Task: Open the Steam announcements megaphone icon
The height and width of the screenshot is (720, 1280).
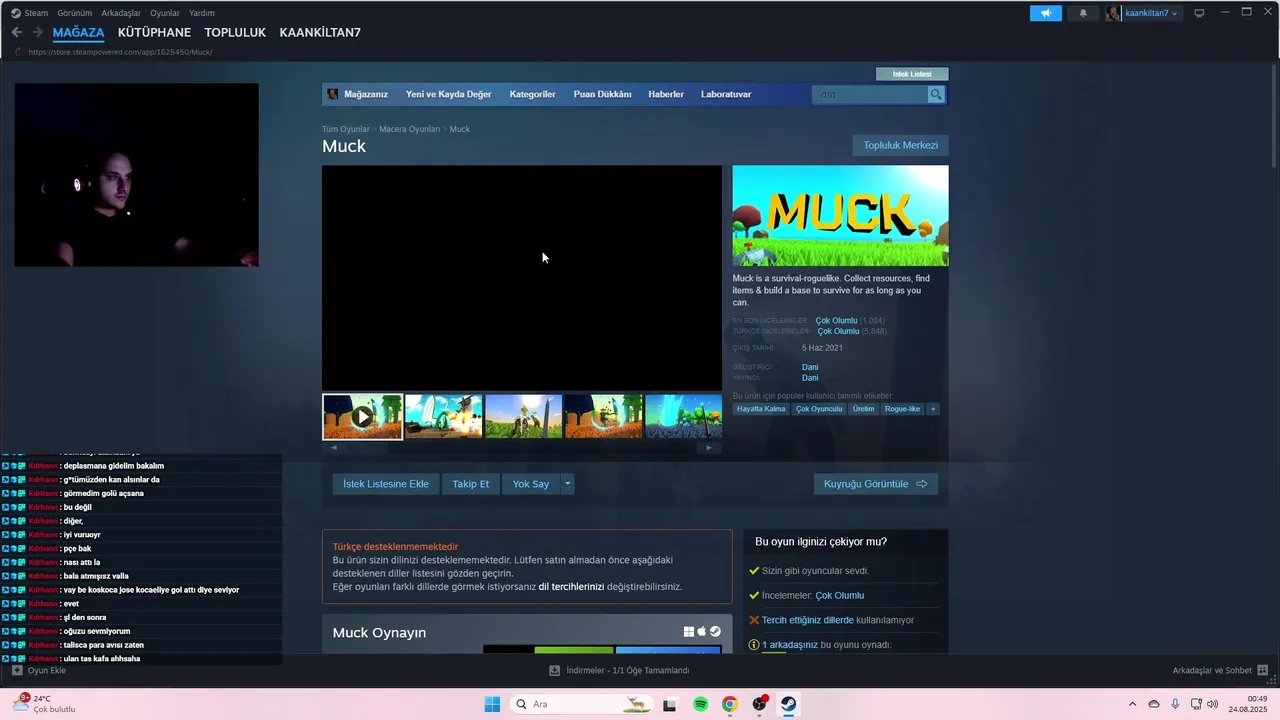Action: click(x=1045, y=13)
